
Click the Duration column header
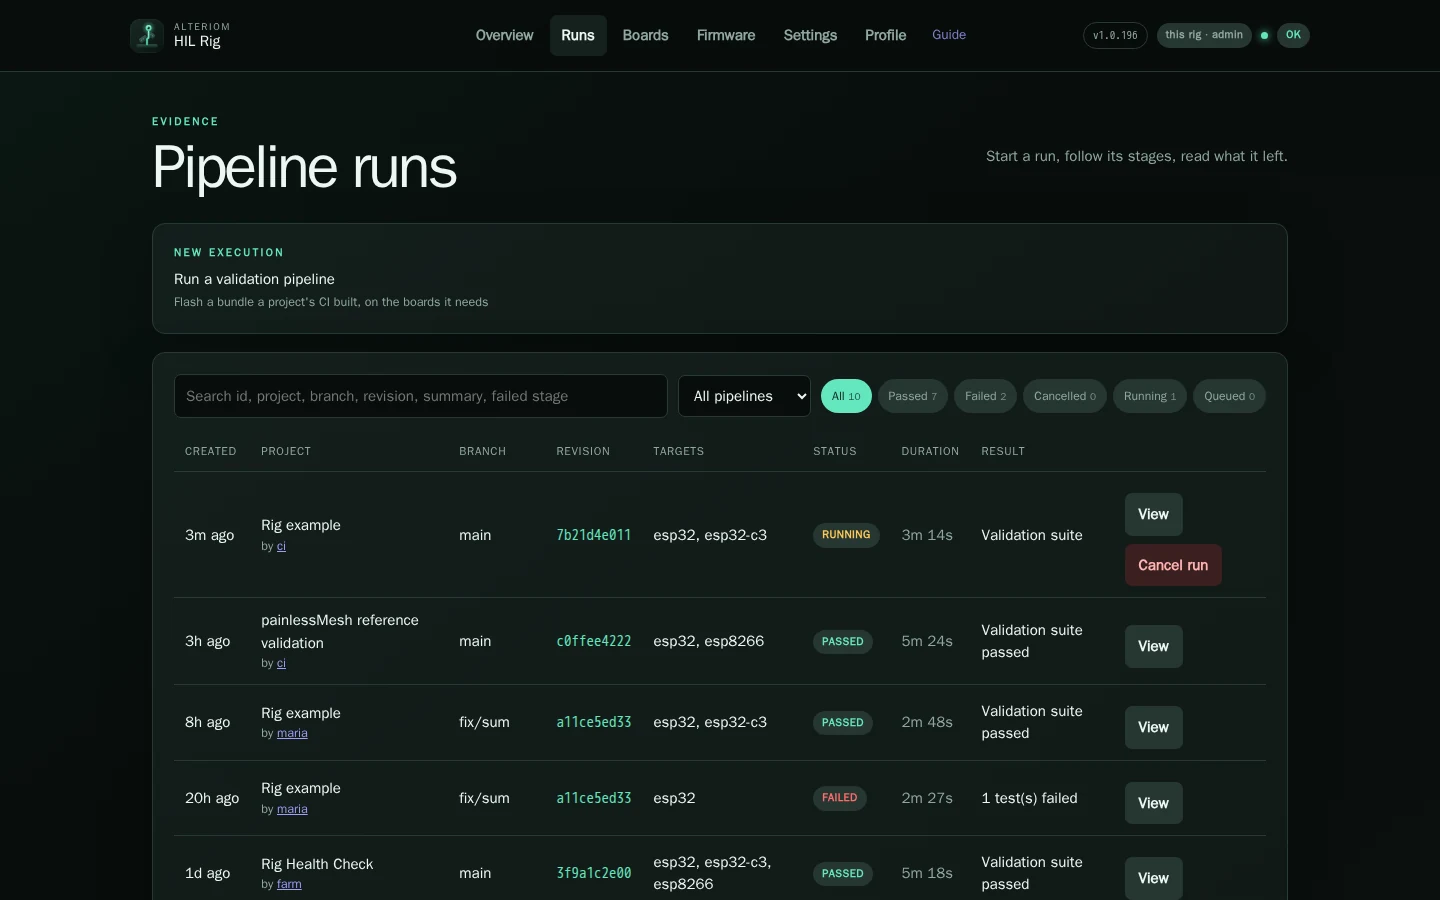pyautogui.click(x=930, y=451)
